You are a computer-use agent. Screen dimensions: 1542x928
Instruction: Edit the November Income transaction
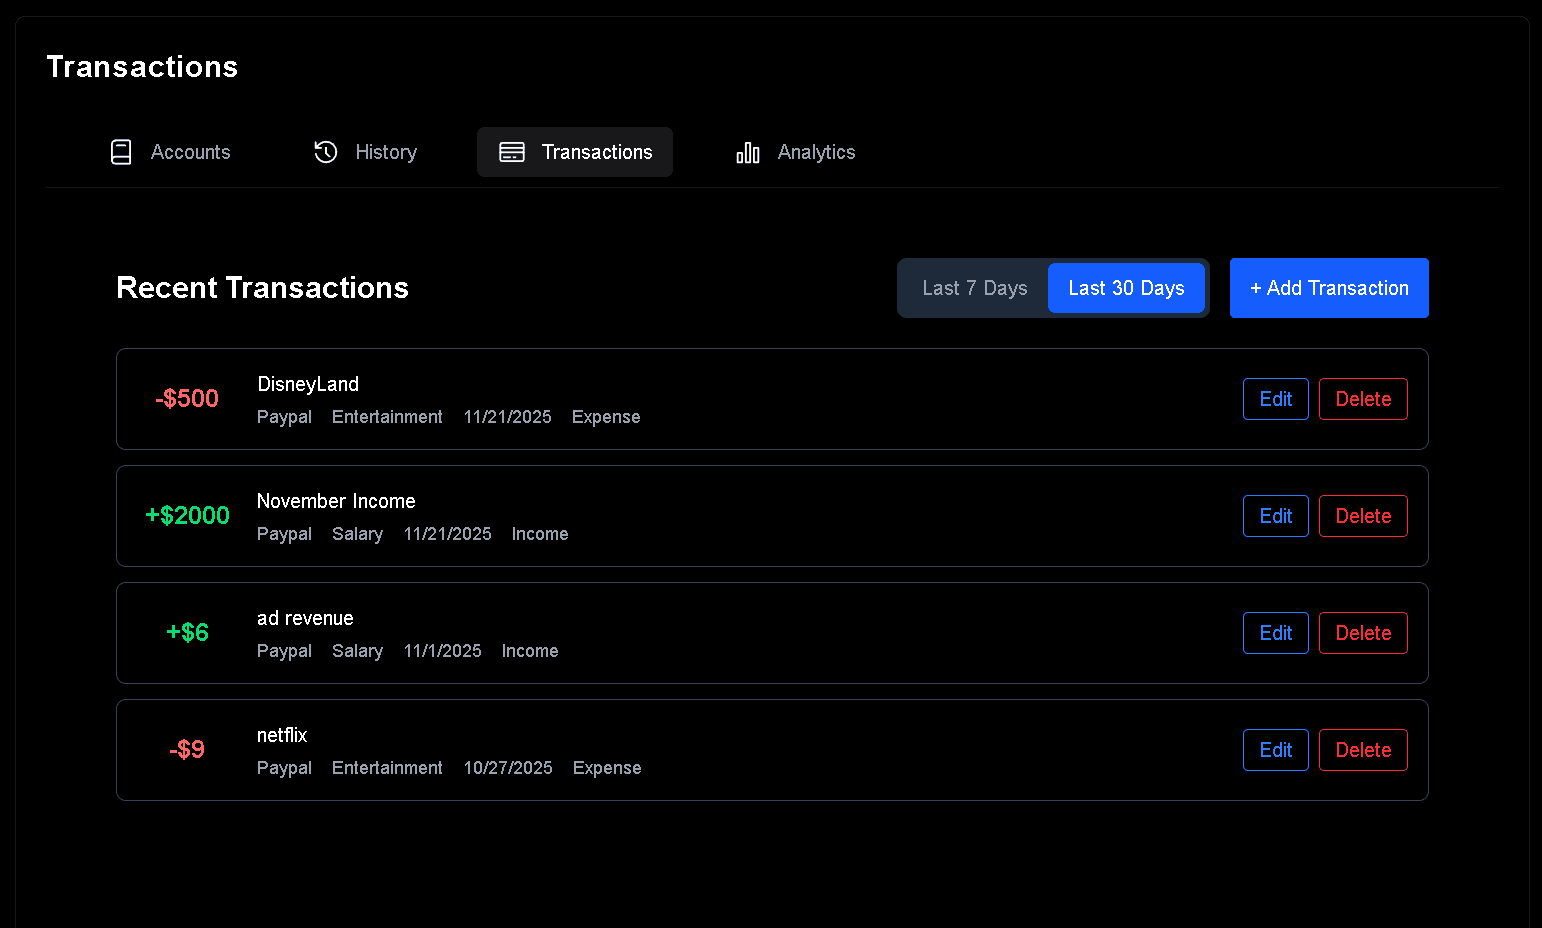[1275, 516]
